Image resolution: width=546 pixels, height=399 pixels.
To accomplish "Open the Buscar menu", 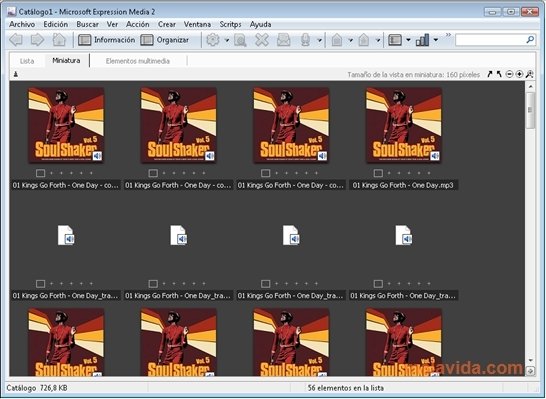I will pos(87,24).
